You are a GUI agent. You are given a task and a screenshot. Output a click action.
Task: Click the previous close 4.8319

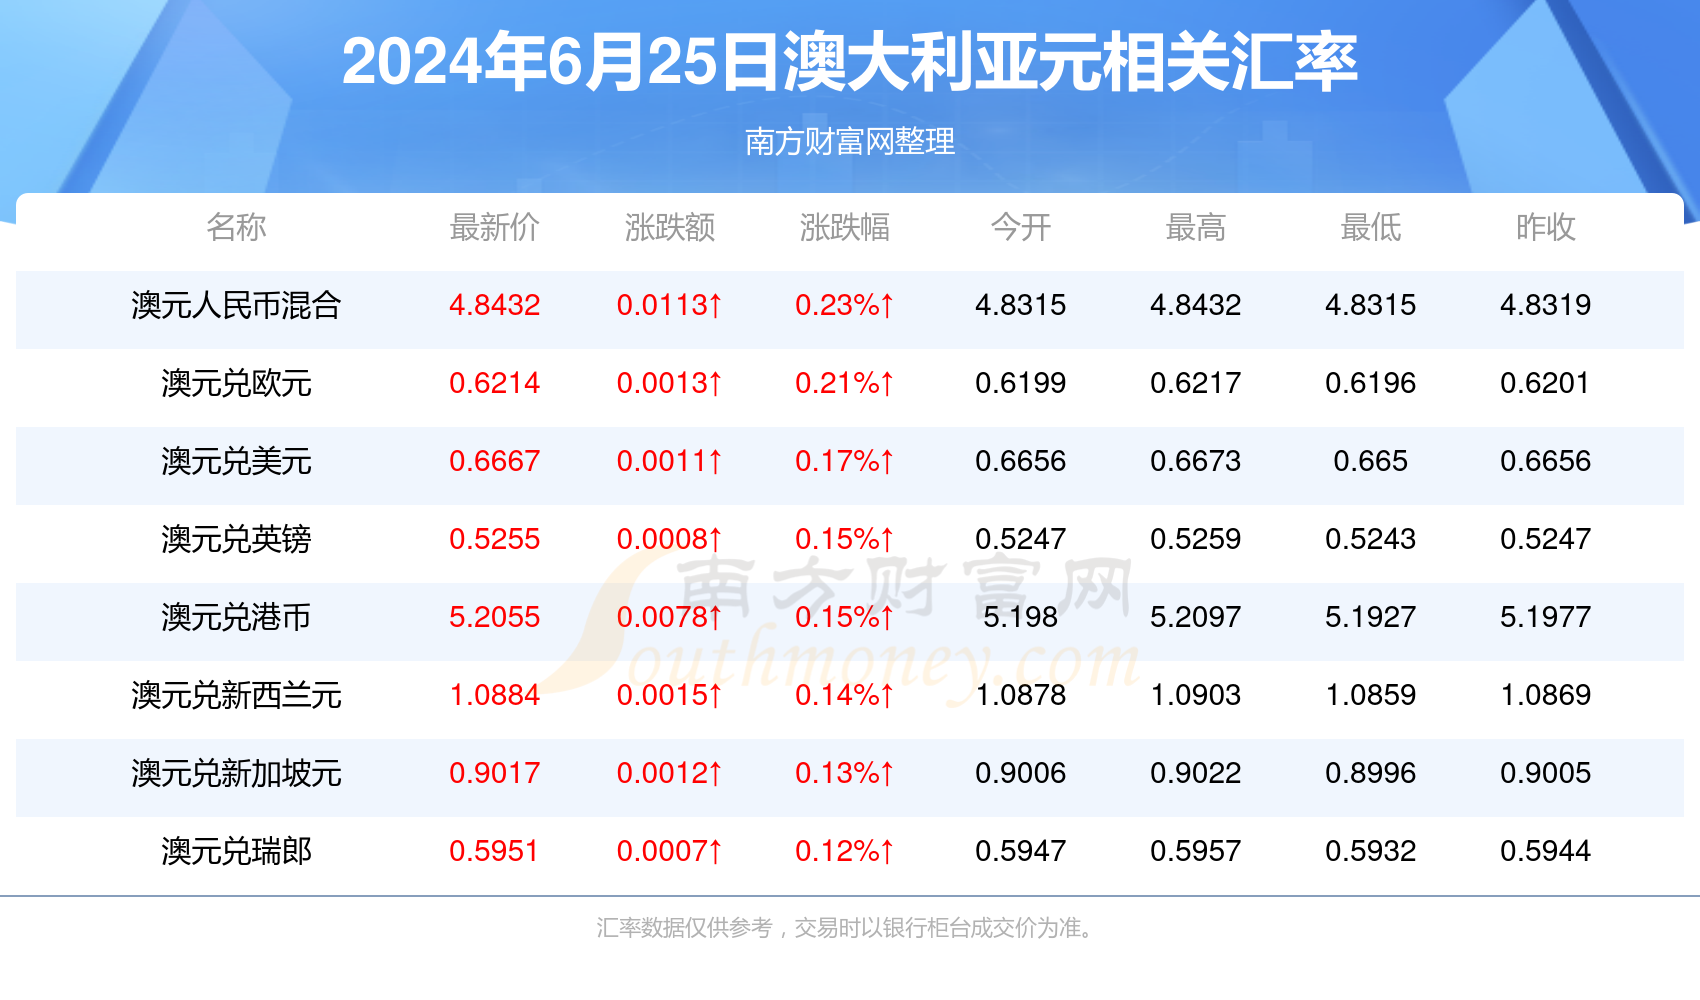1546,305
